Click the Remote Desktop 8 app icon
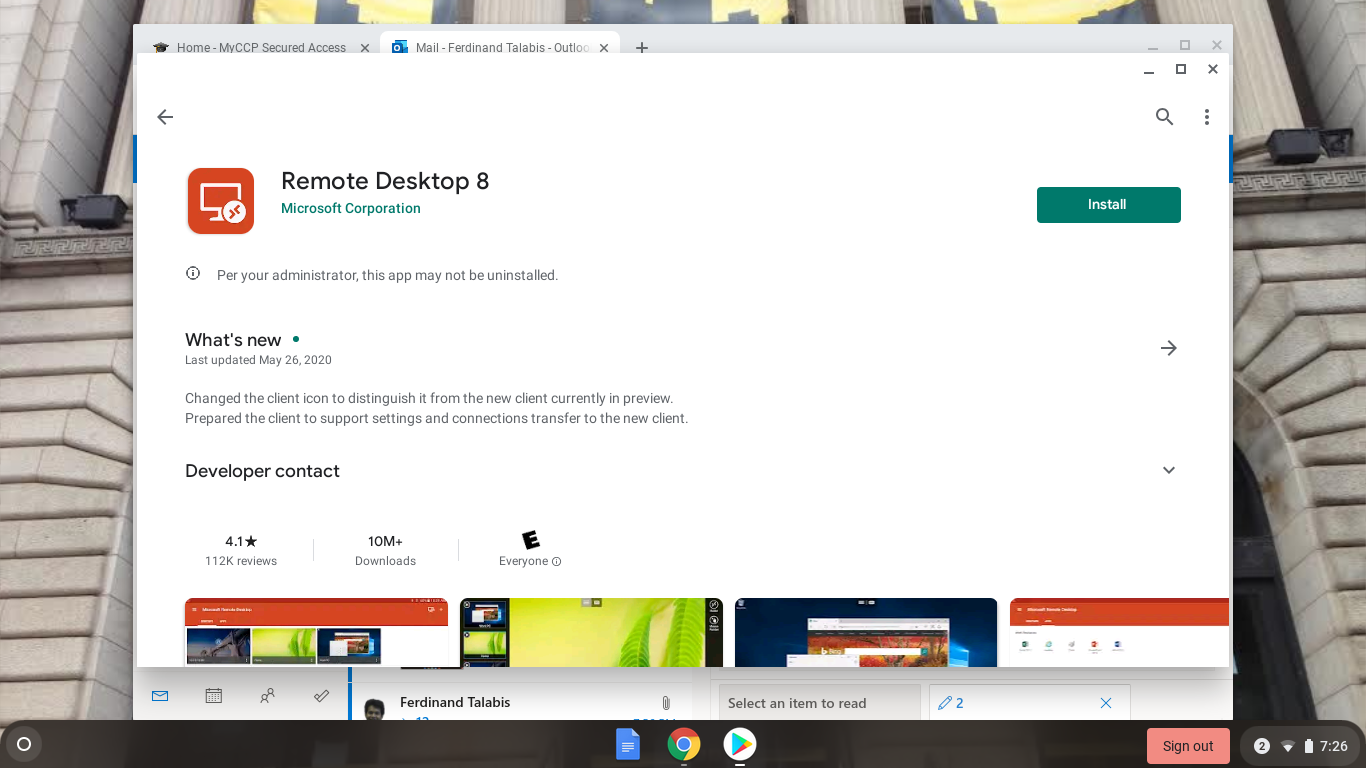Viewport: 1366px width, 768px height. tap(221, 201)
